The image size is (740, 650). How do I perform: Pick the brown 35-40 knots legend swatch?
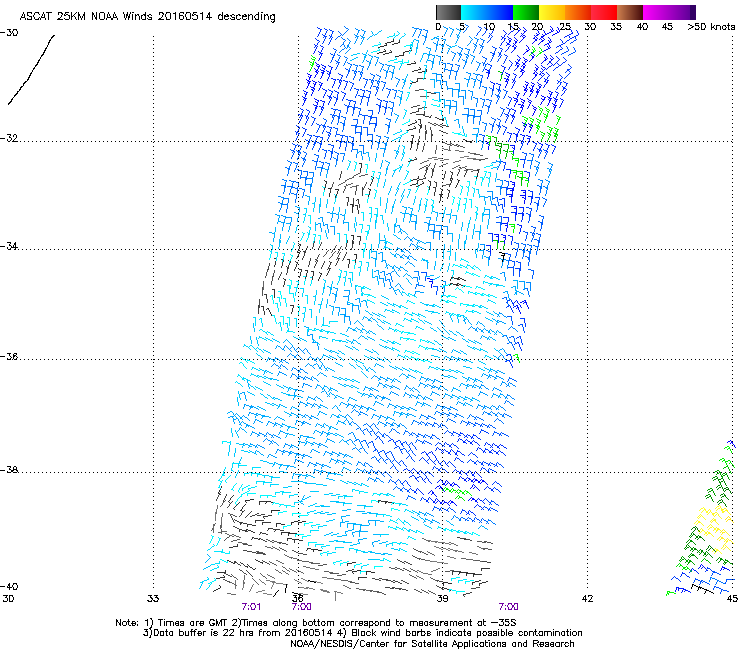tap(630, 12)
